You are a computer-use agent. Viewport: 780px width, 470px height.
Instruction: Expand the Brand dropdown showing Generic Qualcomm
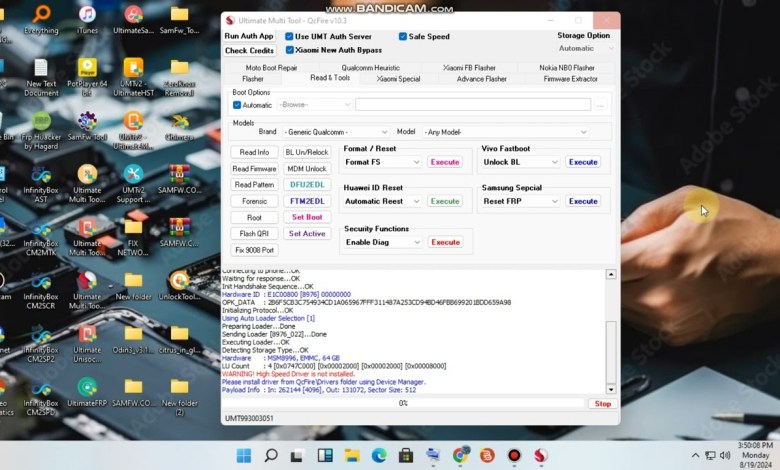335,132
